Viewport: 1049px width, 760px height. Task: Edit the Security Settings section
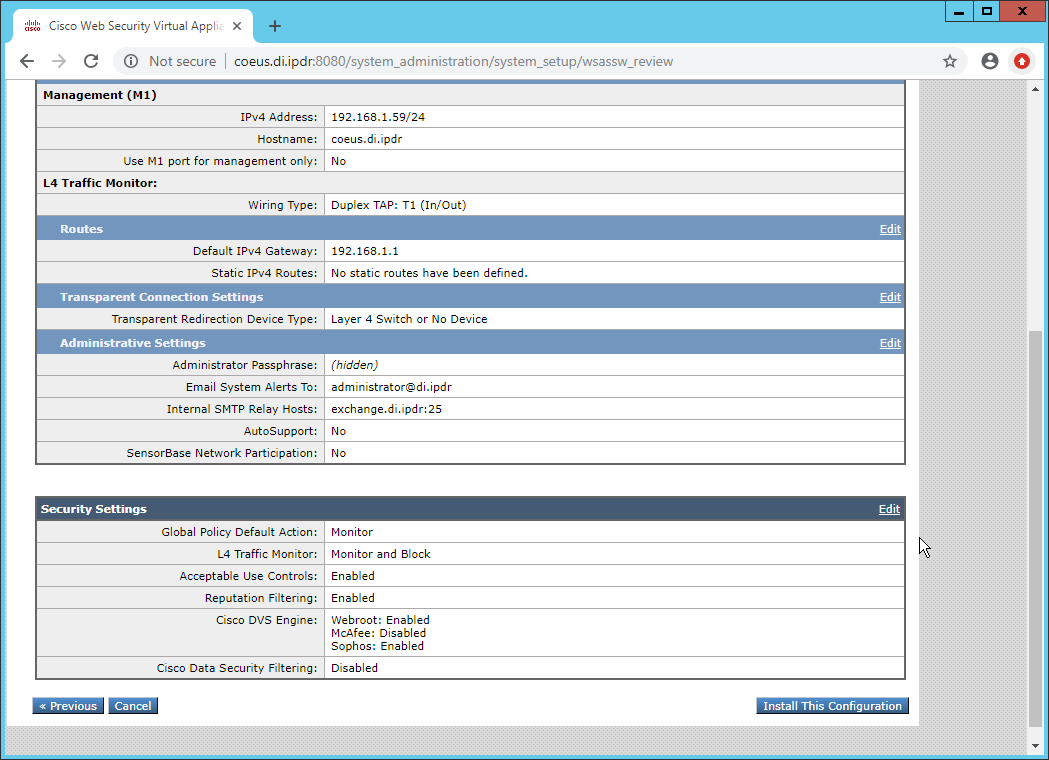point(889,509)
